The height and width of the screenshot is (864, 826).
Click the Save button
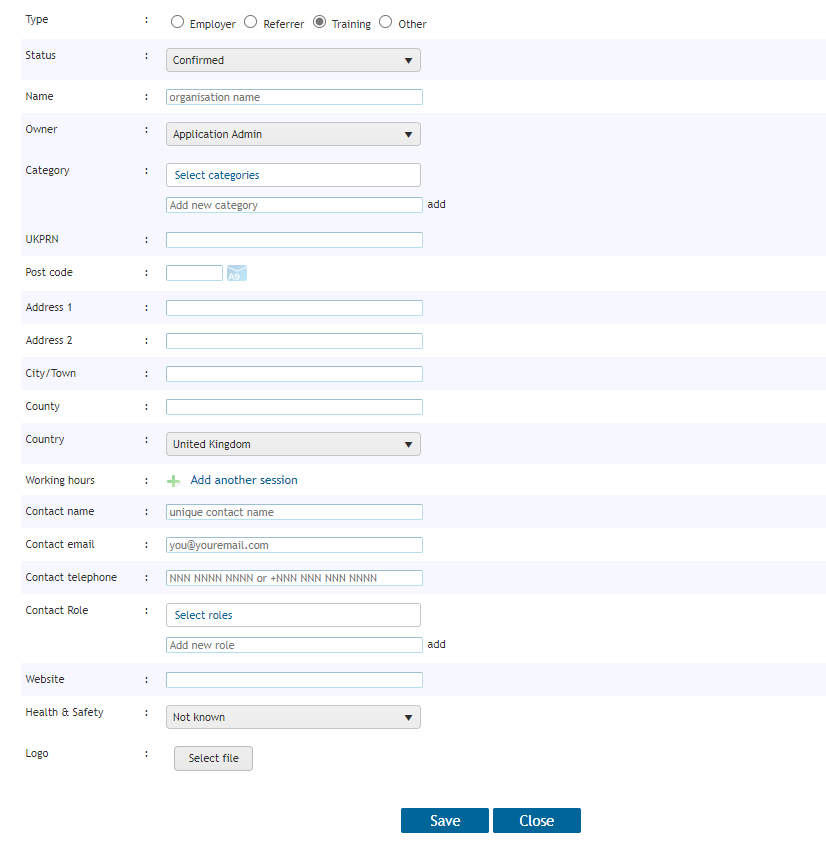tap(445, 820)
